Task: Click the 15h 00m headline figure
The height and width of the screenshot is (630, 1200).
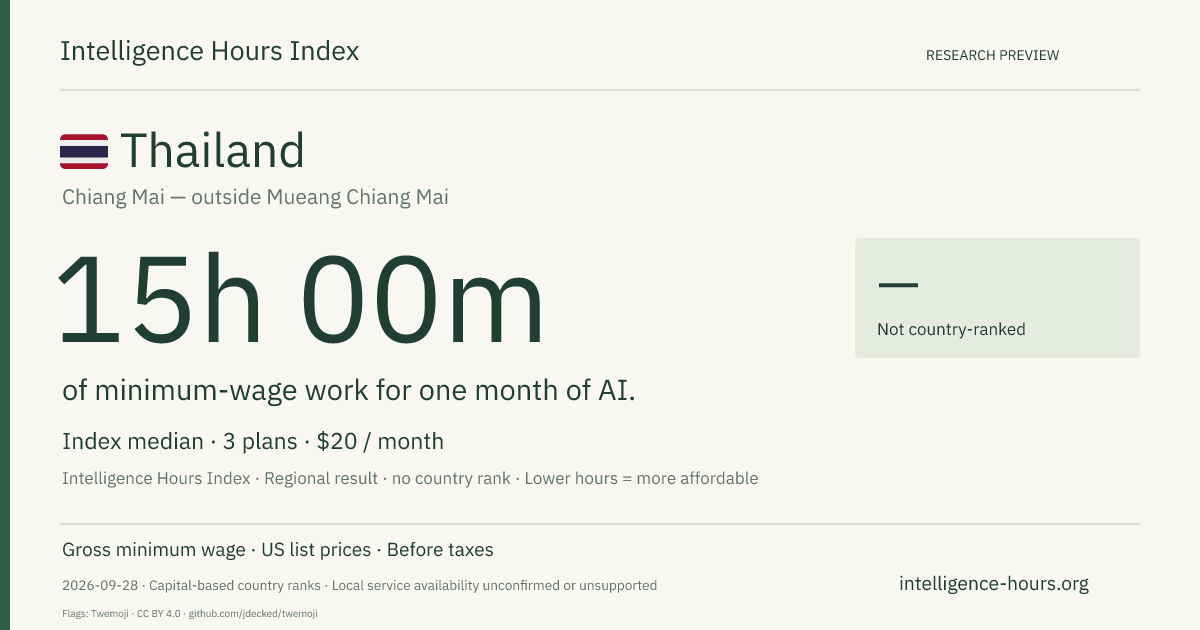Action: click(301, 300)
